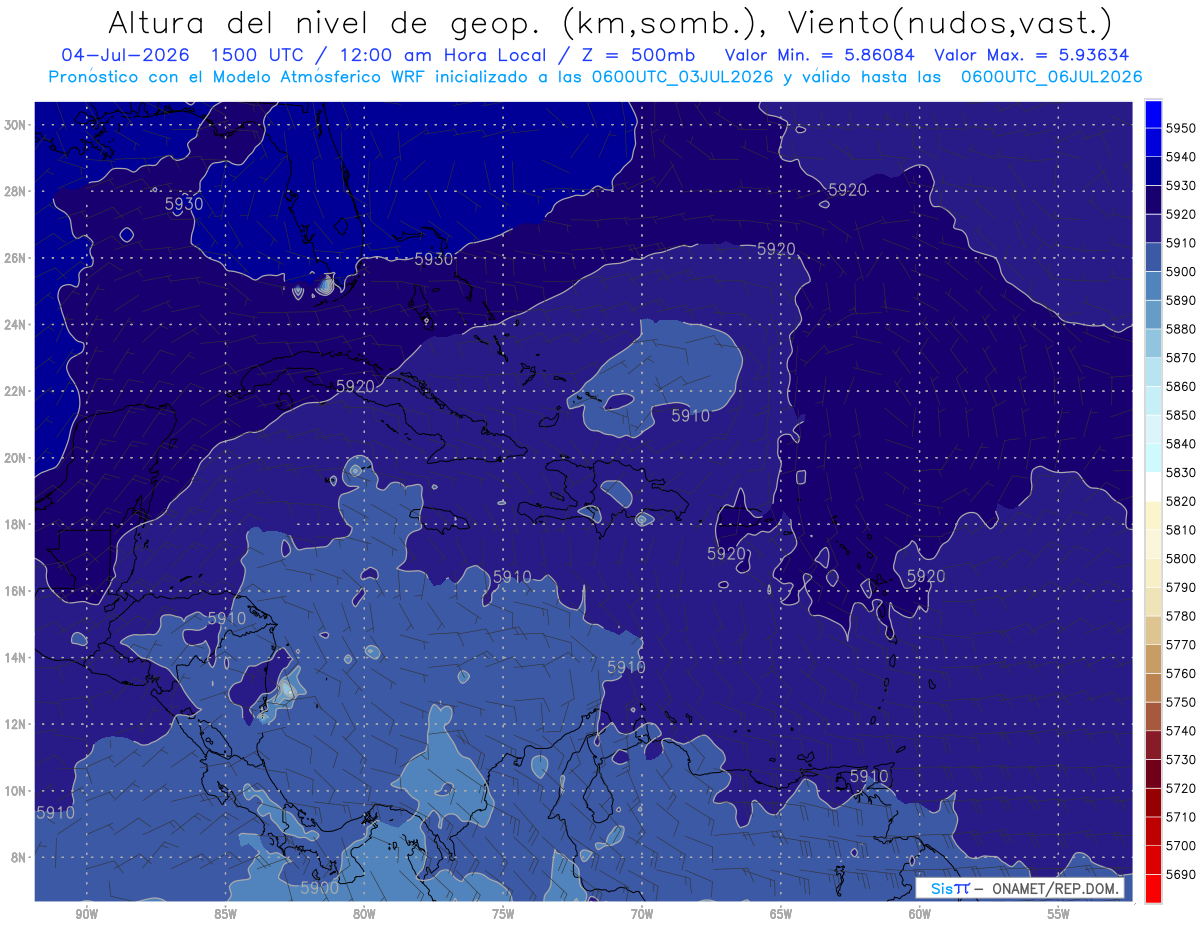Click the 5860 color scale label
The width and height of the screenshot is (1200, 927).
click(1181, 386)
